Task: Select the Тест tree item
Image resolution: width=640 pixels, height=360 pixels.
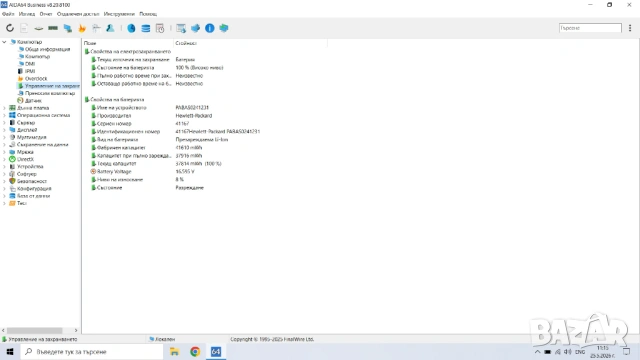Action: (22, 203)
